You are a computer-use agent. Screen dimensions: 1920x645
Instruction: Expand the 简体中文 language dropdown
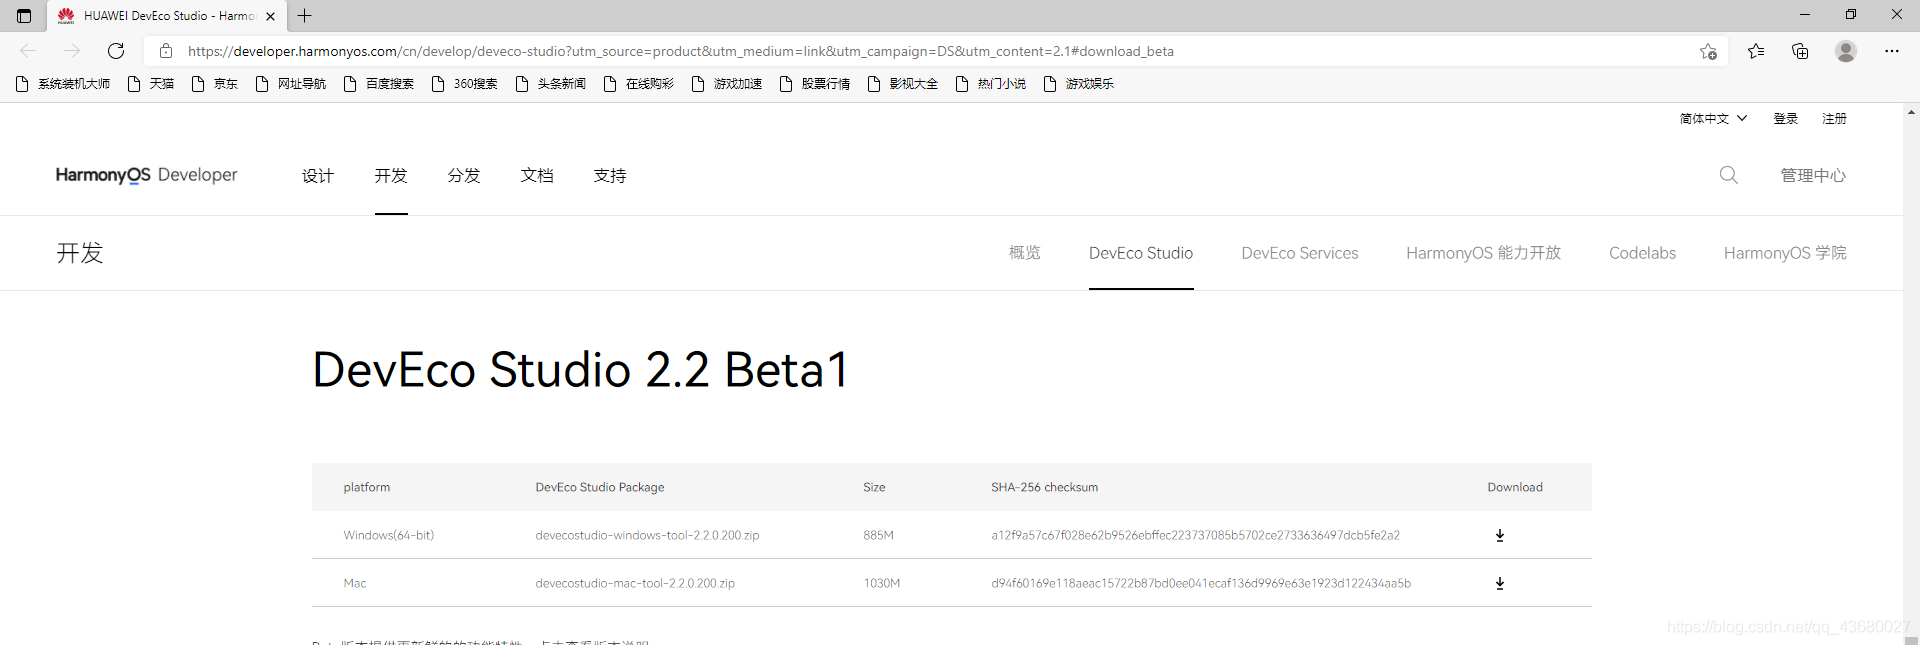[x=1713, y=118]
